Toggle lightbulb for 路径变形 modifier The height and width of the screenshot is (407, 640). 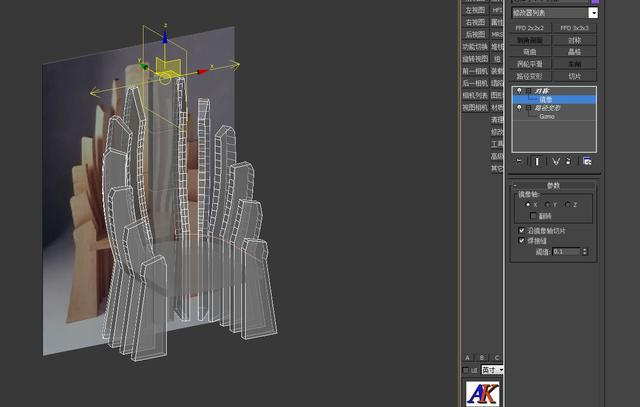(x=519, y=108)
